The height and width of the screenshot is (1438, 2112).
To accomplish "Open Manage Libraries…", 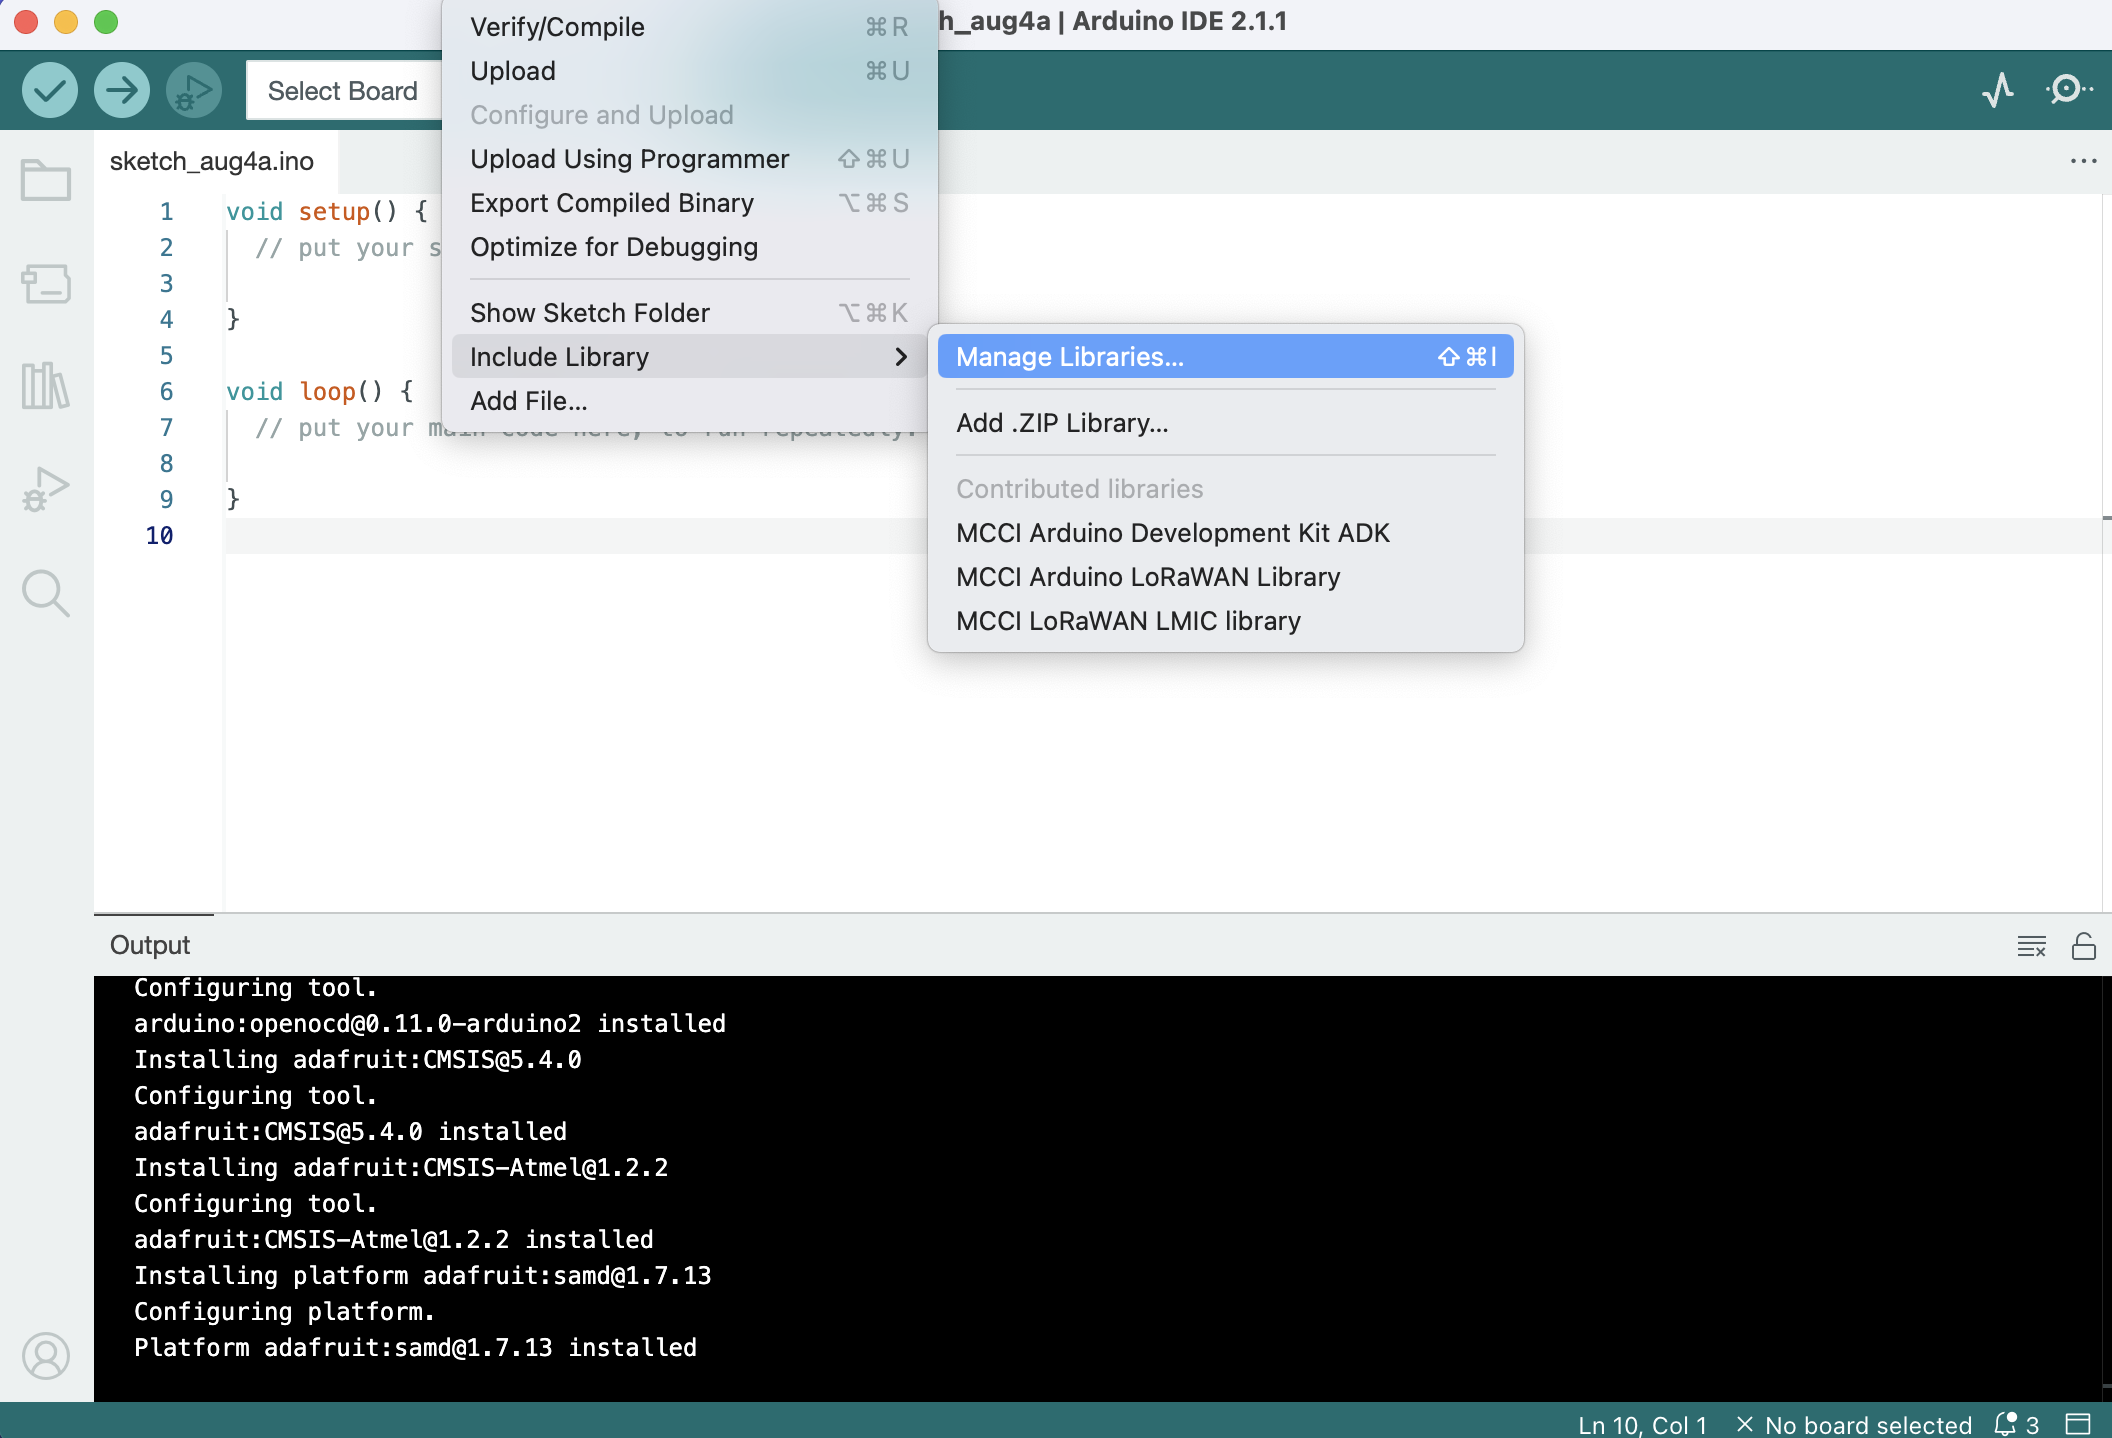I will [1225, 357].
